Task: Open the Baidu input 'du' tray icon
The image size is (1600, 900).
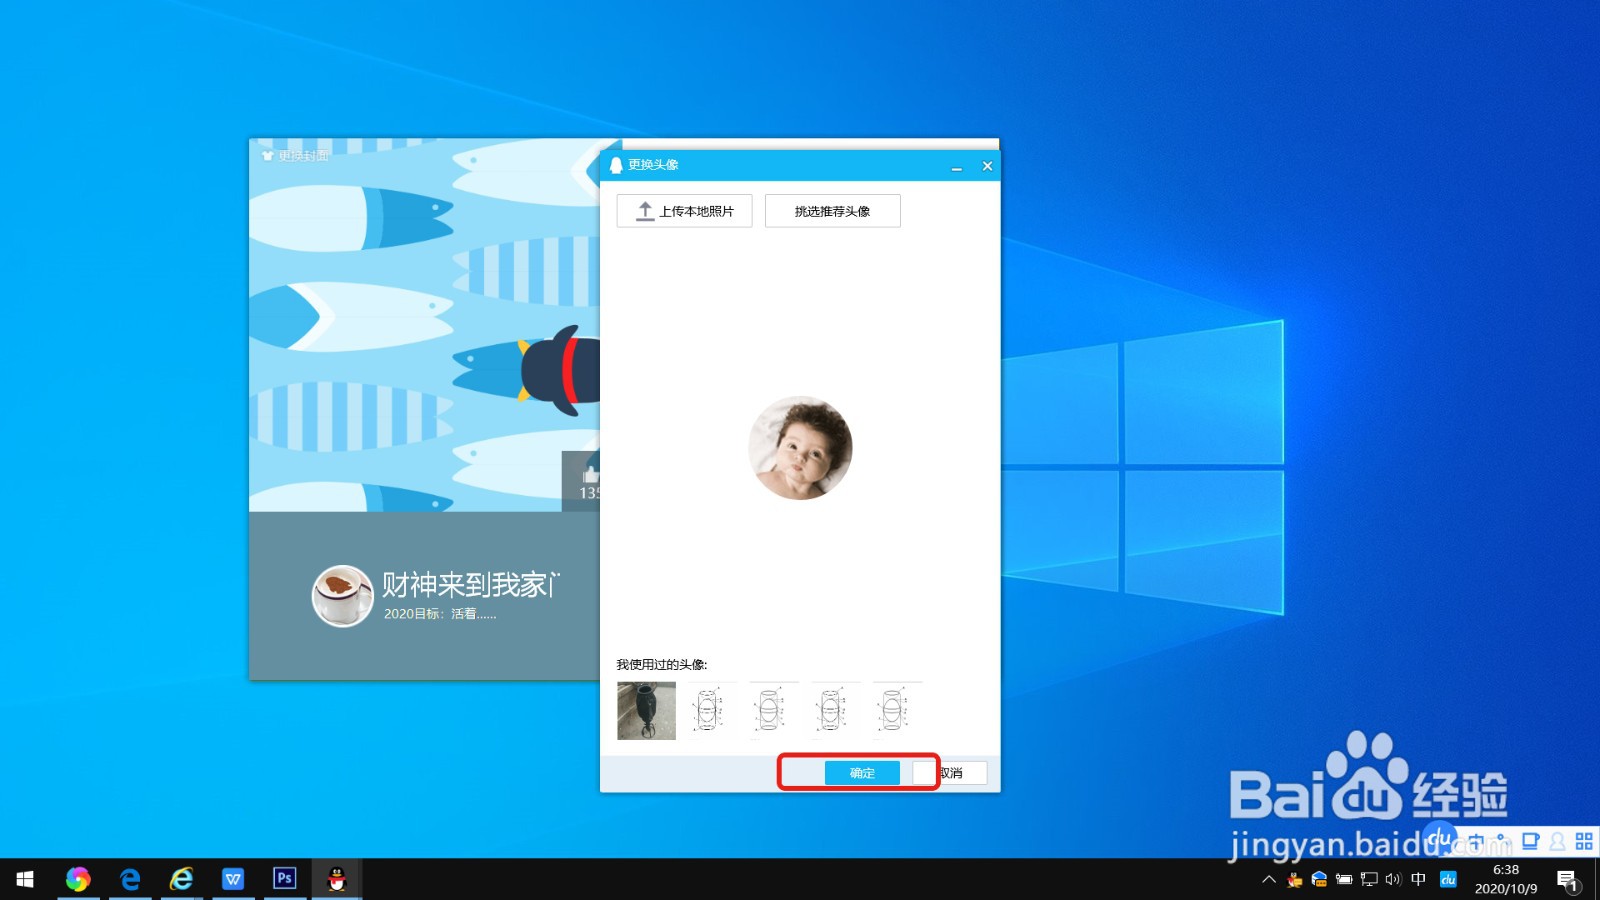Action: coord(1447,881)
